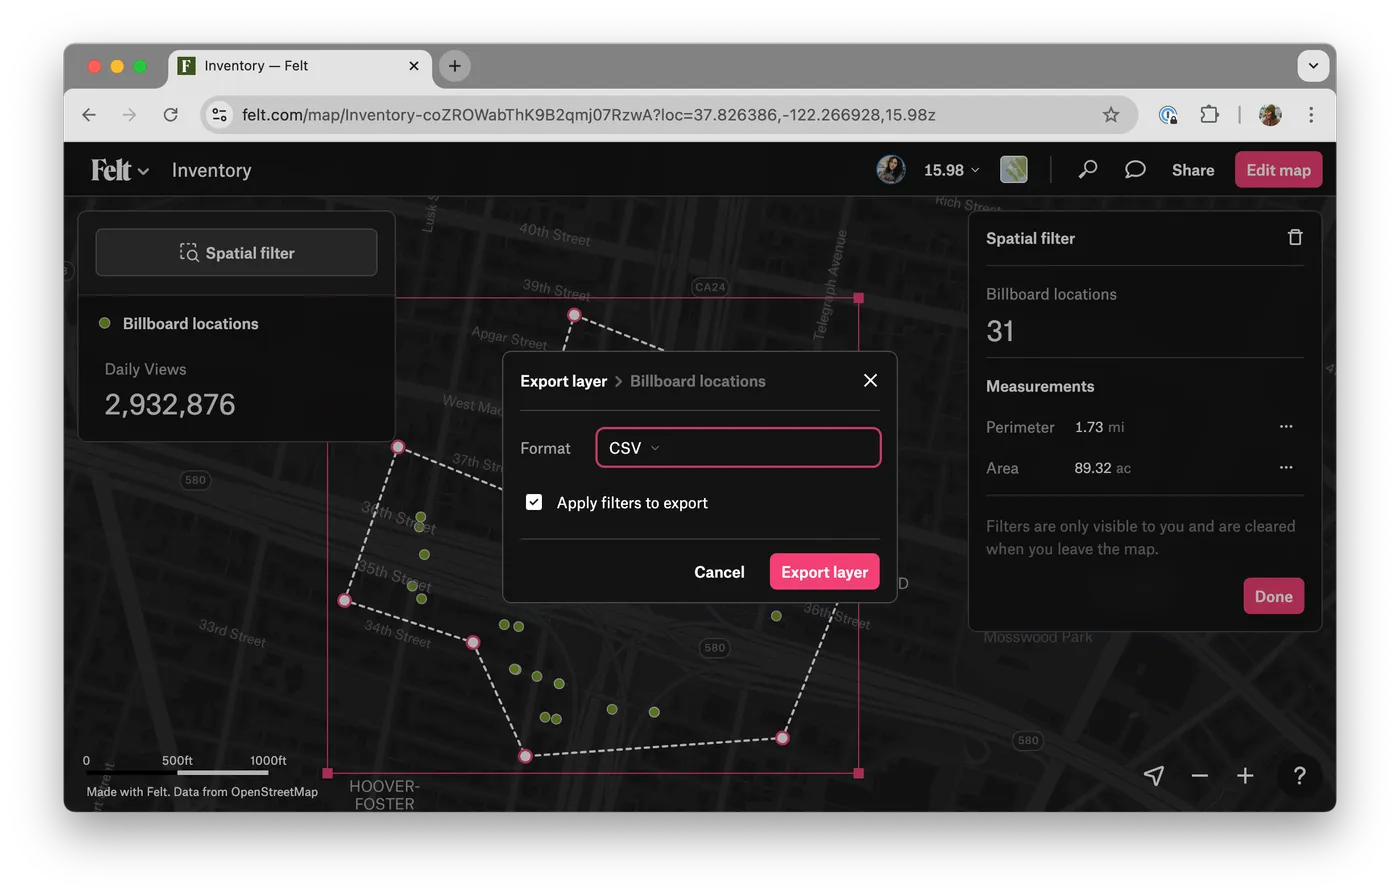Close the Inventory browser tab
The width and height of the screenshot is (1400, 896).
tap(414, 66)
